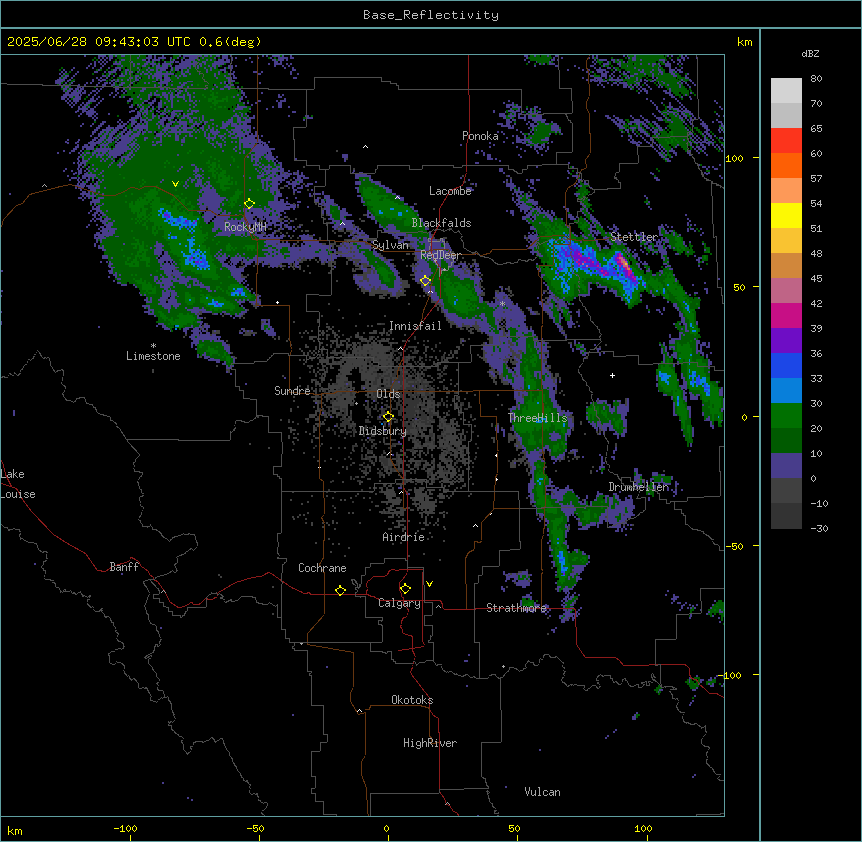Click the Calgary city label
This screenshot has height=842, width=862.
399,603
